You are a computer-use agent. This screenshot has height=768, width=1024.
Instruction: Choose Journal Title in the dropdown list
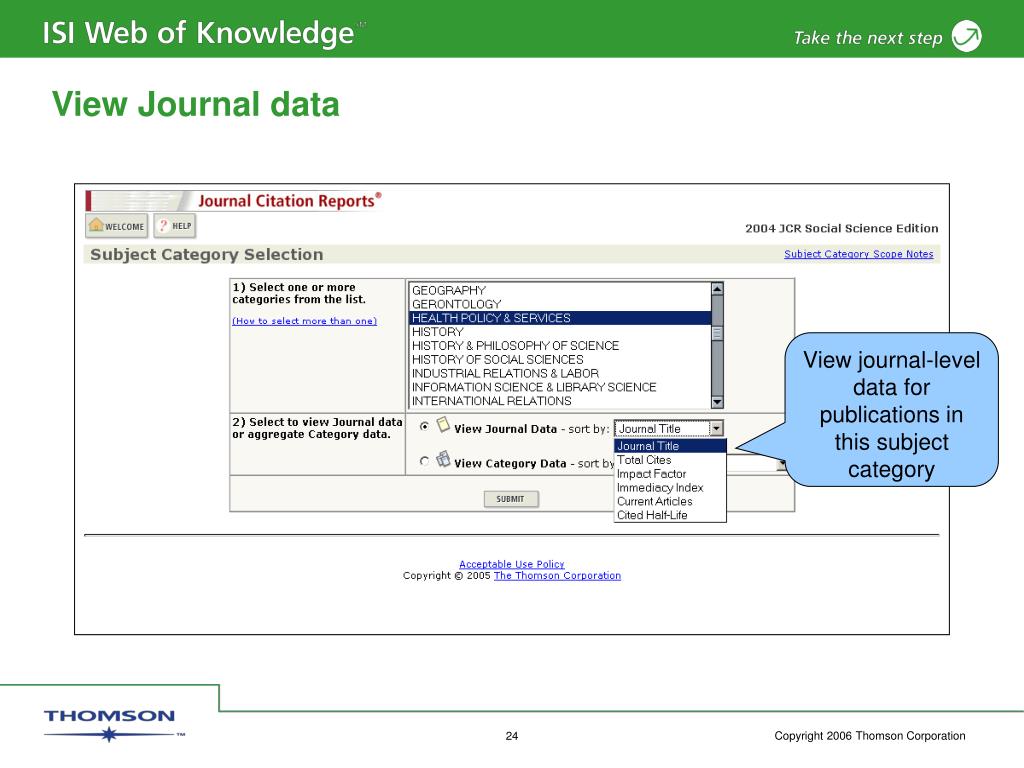pyautogui.click(x=670, y=446)
